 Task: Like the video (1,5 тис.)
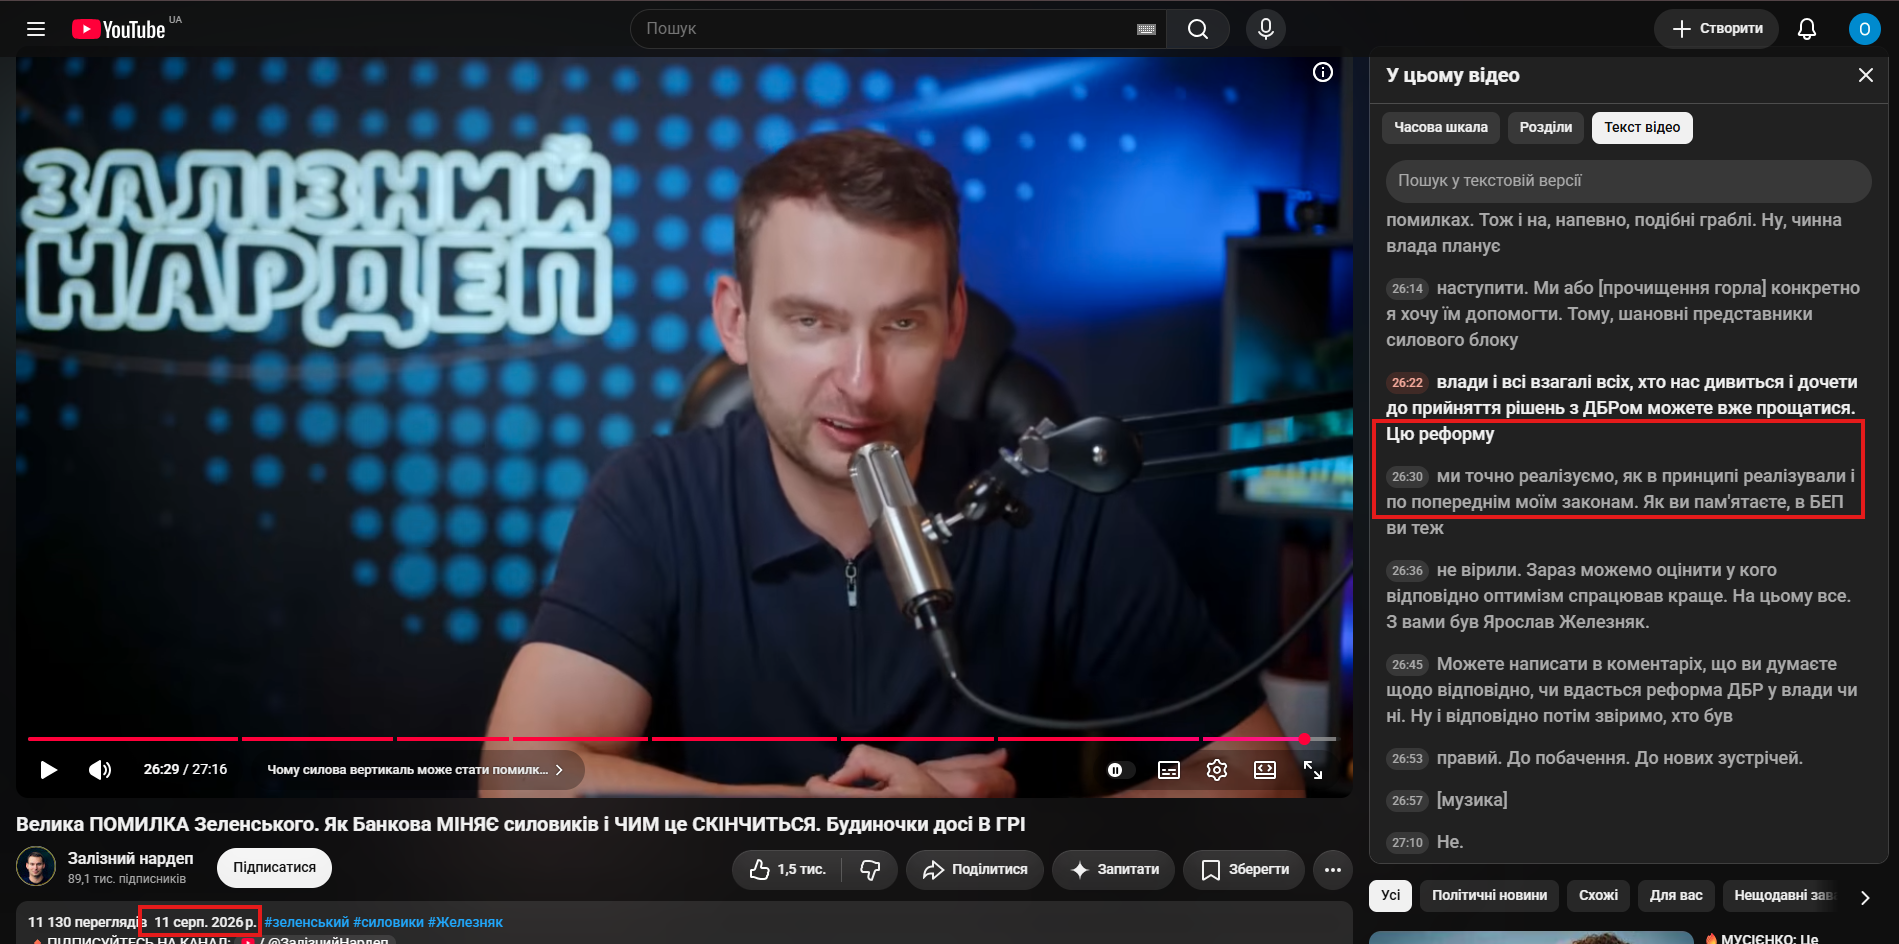pos(787,870)
